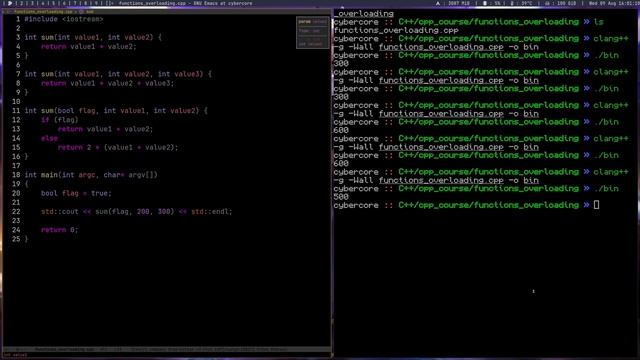Click the 100 GiB disk indicator
Image resolution: width=640 pixels, height=360 pixels.
coord(560,3)
